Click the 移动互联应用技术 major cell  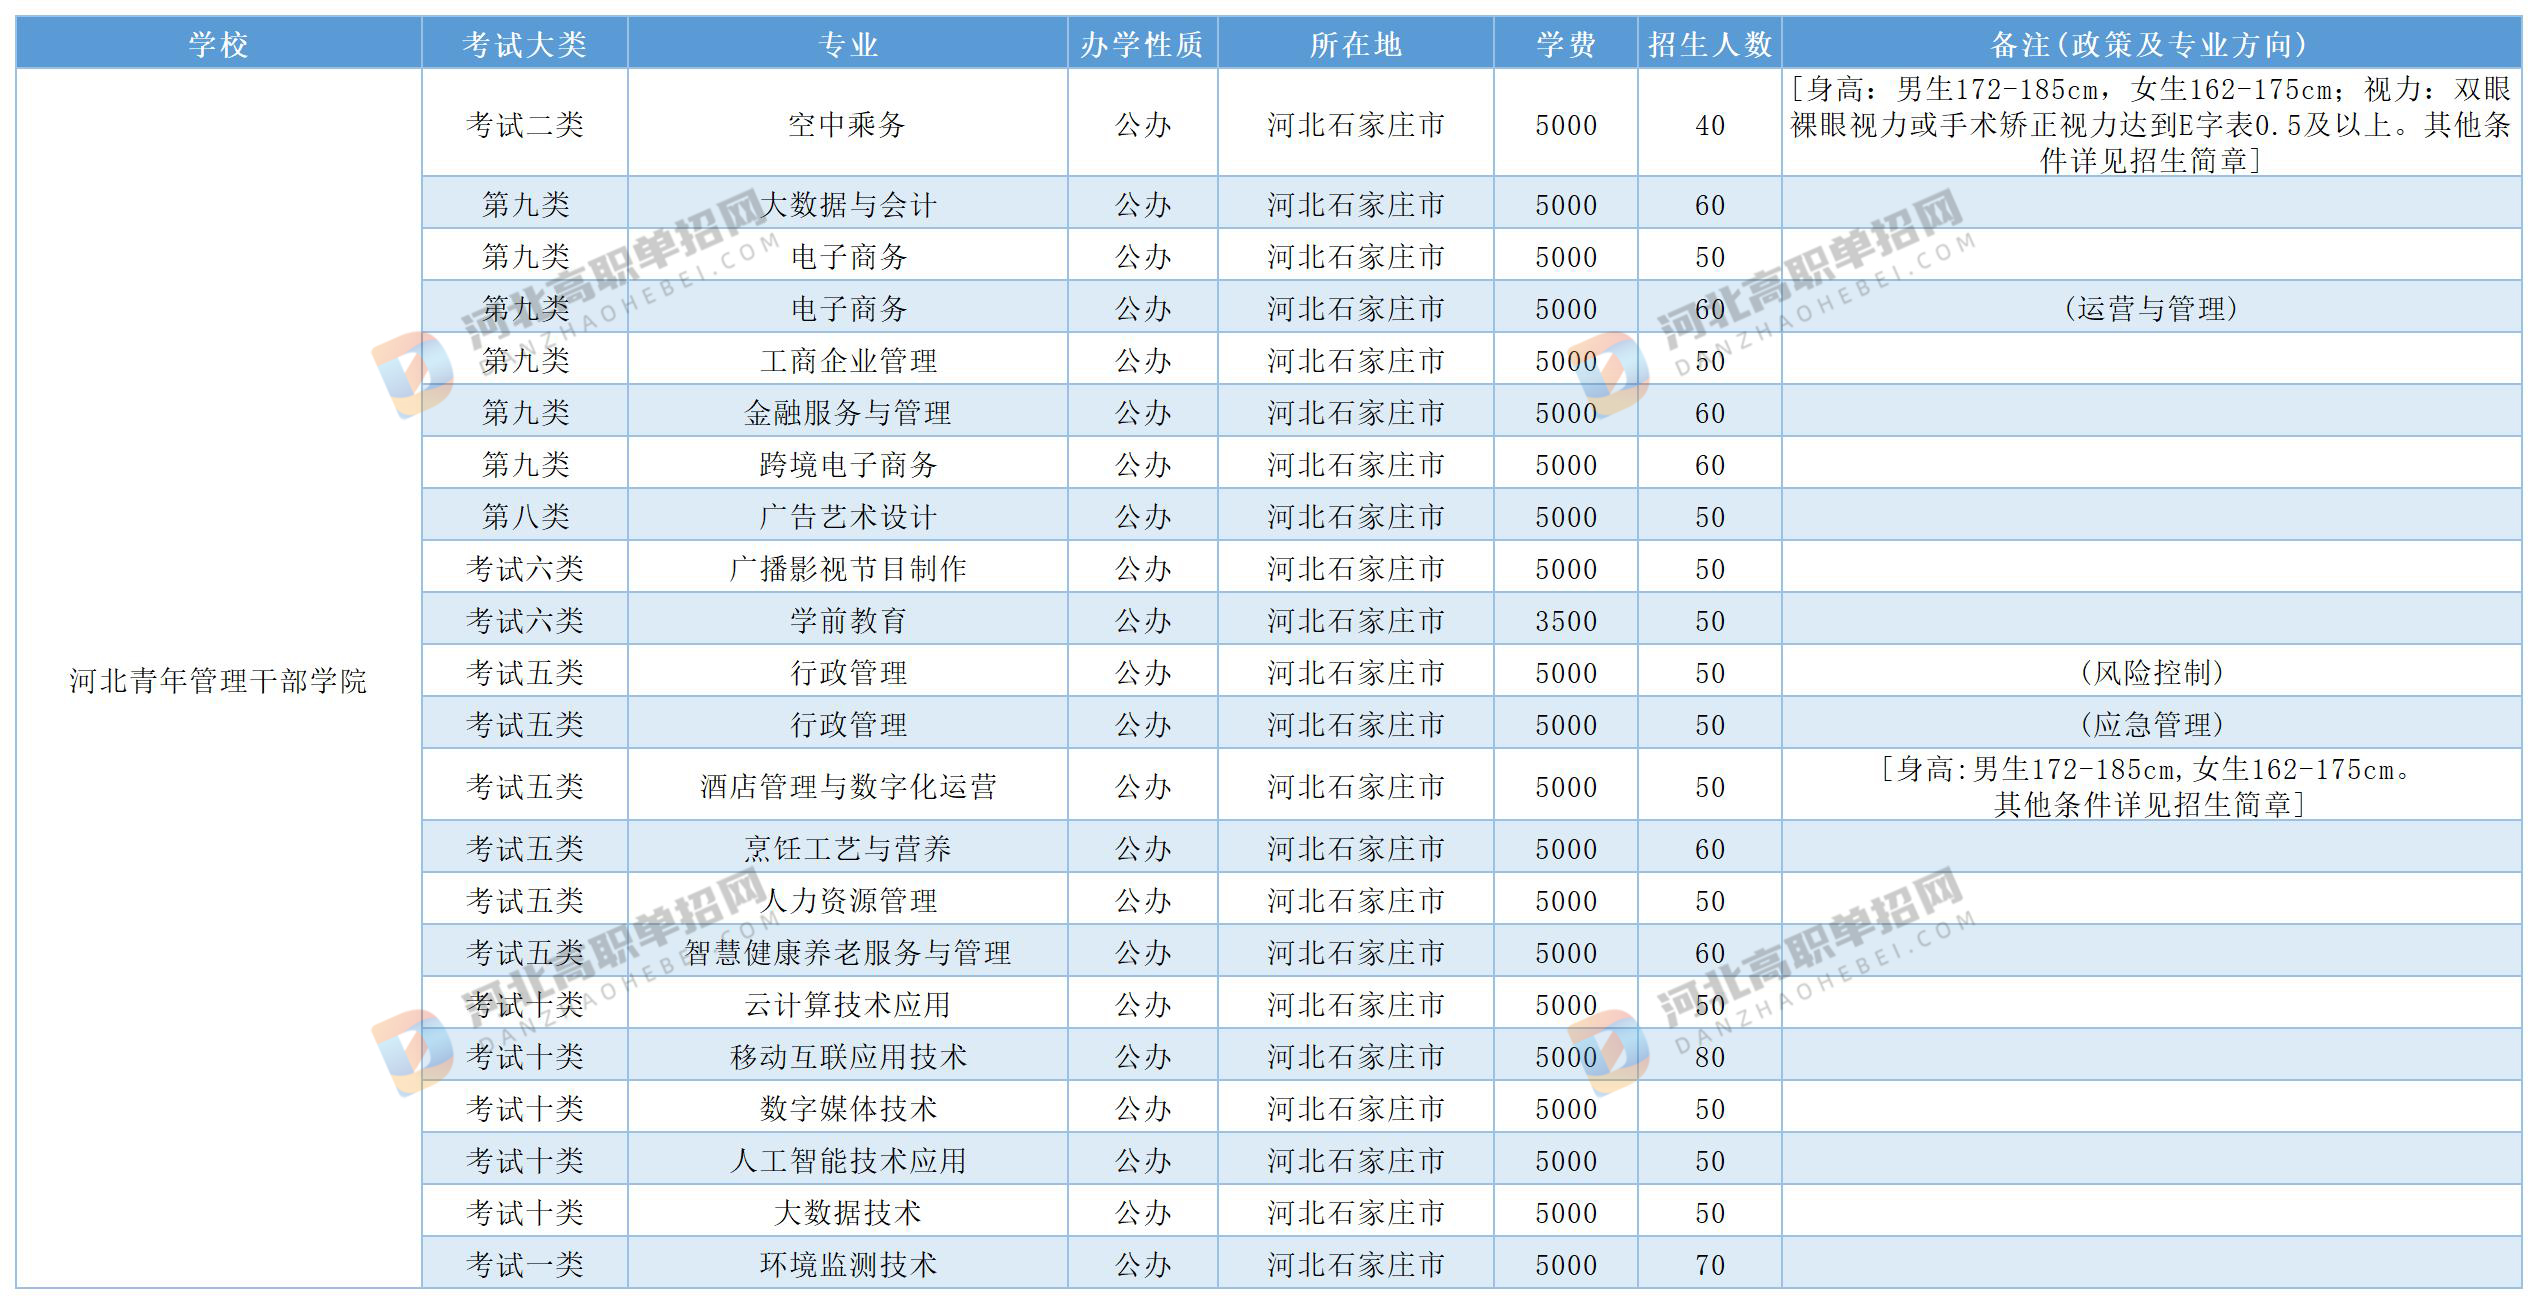[847, 1056]
